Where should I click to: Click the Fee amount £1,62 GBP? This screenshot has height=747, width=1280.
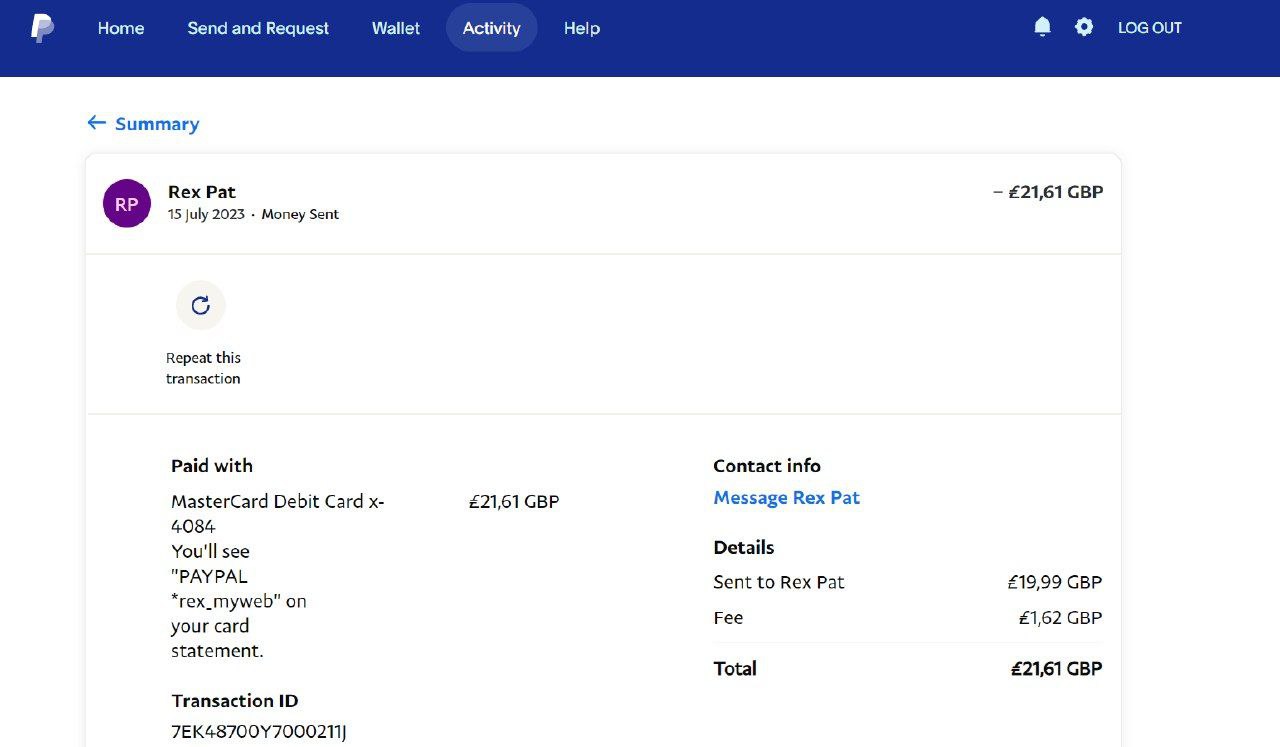pos(1060,618)
